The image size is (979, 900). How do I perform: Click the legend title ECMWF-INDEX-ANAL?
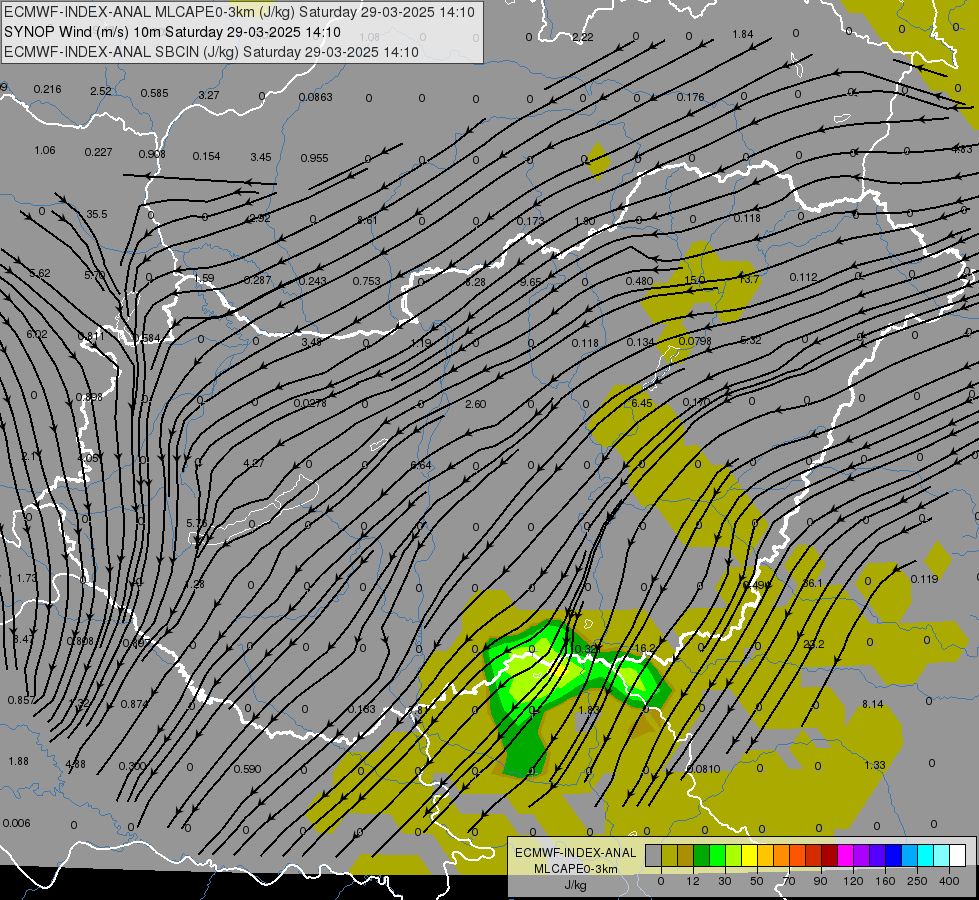pyautogui.click(x=575, y=853)
